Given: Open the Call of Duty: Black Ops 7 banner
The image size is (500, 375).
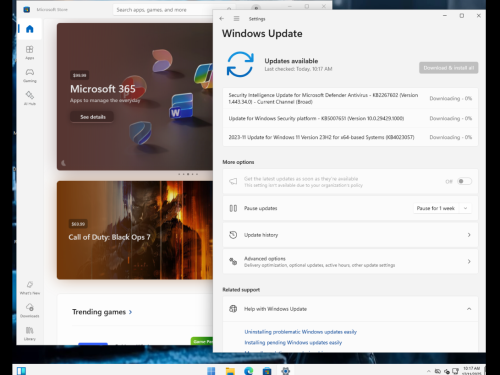Looking at the screenshot, I should coord(135,230).
